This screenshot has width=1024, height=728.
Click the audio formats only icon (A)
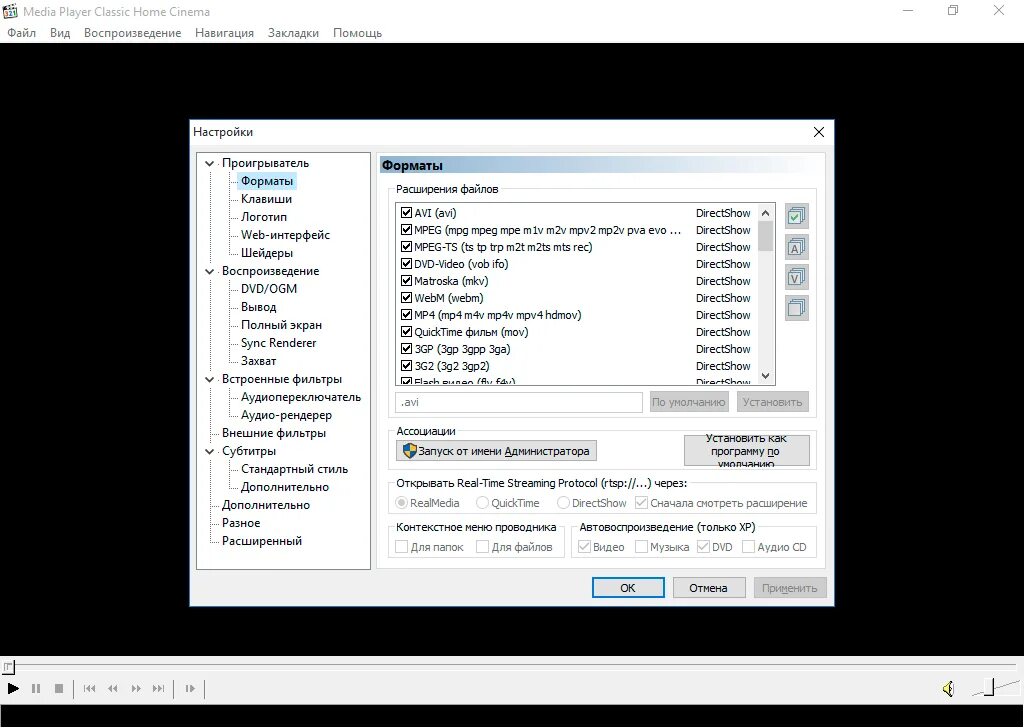[796, 247]
